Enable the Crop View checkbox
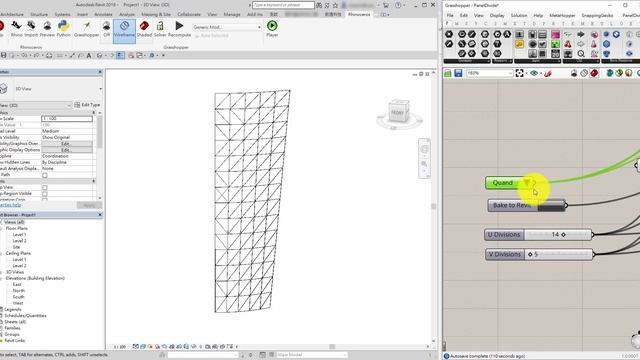640x360 pixels. tap(45, 188)
